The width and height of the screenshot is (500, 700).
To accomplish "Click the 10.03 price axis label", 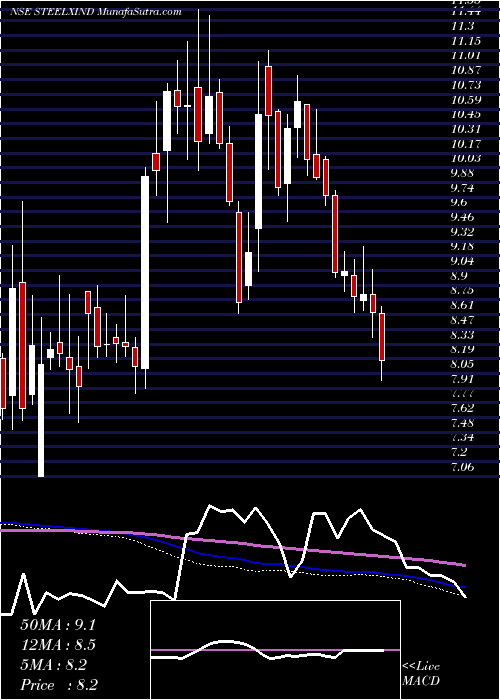I will tap(466, 158).
